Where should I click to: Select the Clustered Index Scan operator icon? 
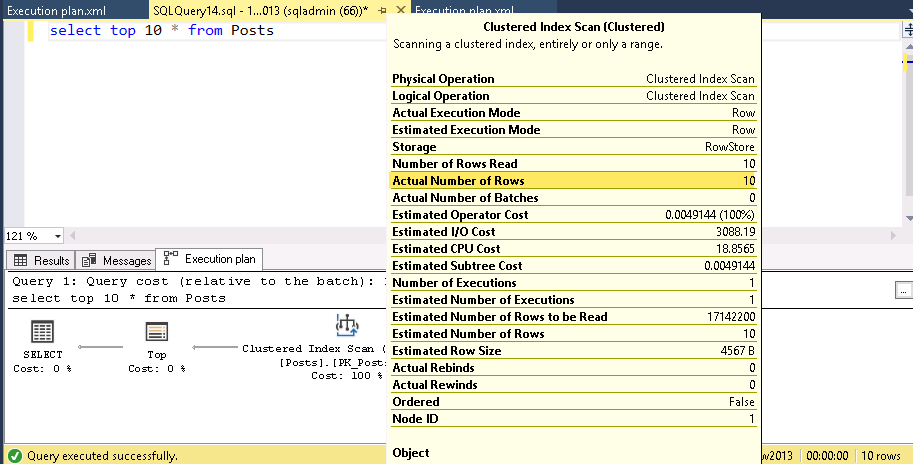pos(347,325)
